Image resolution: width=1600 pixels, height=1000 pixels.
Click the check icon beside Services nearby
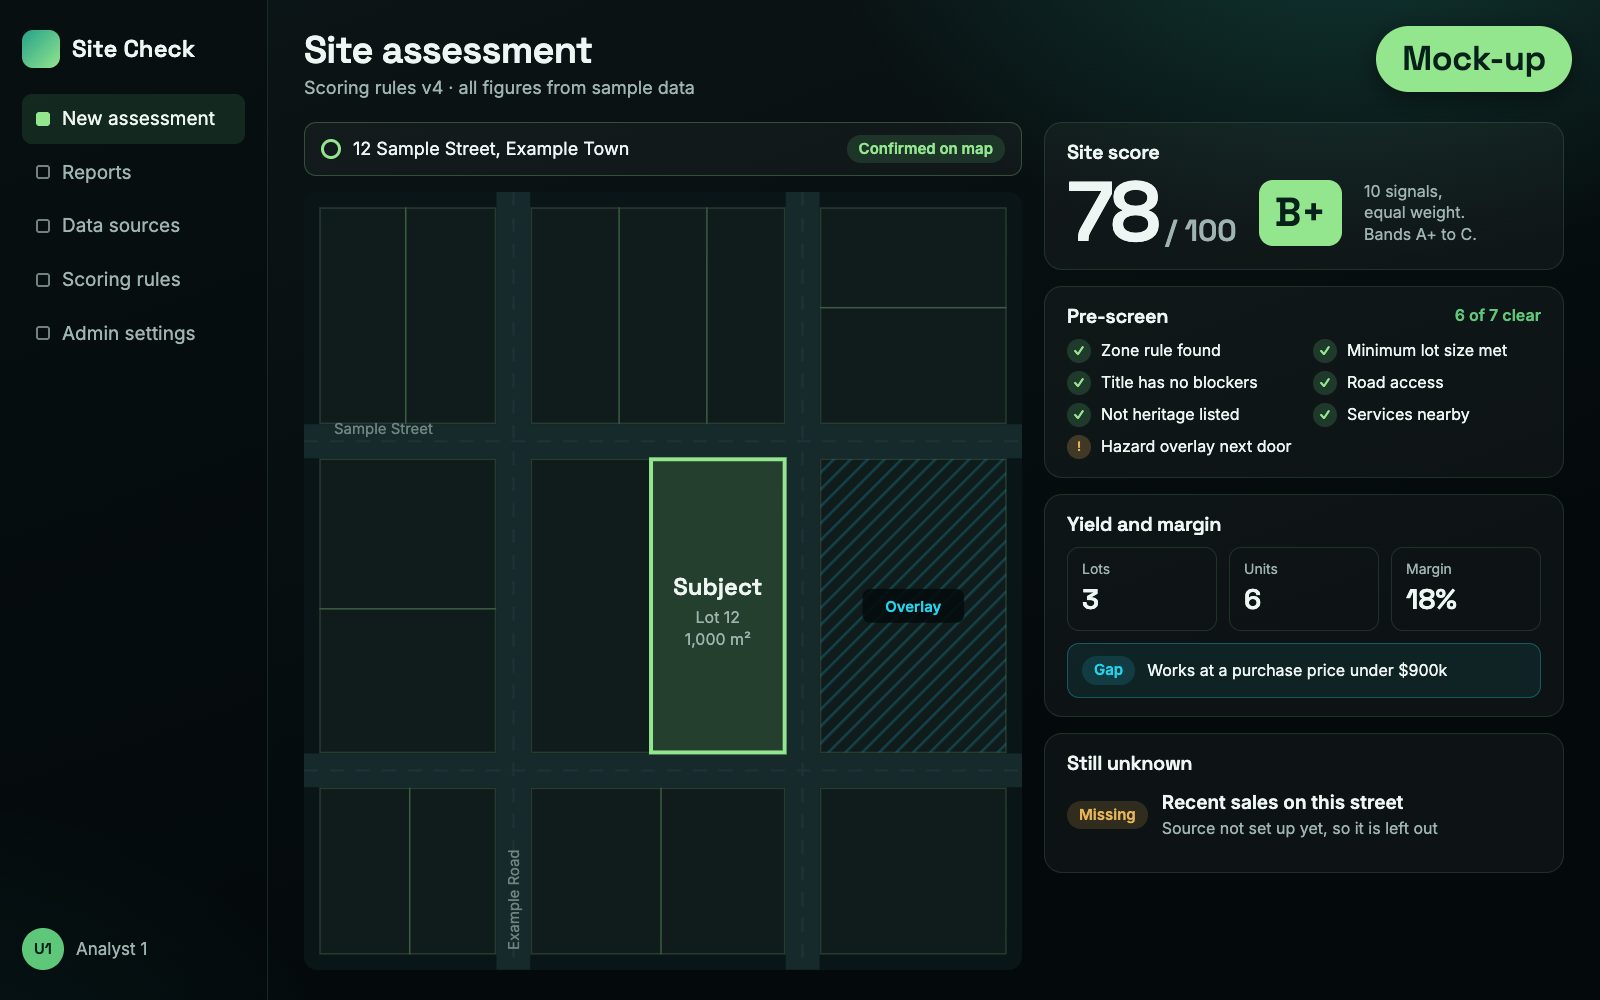[x=1325, y=415]
